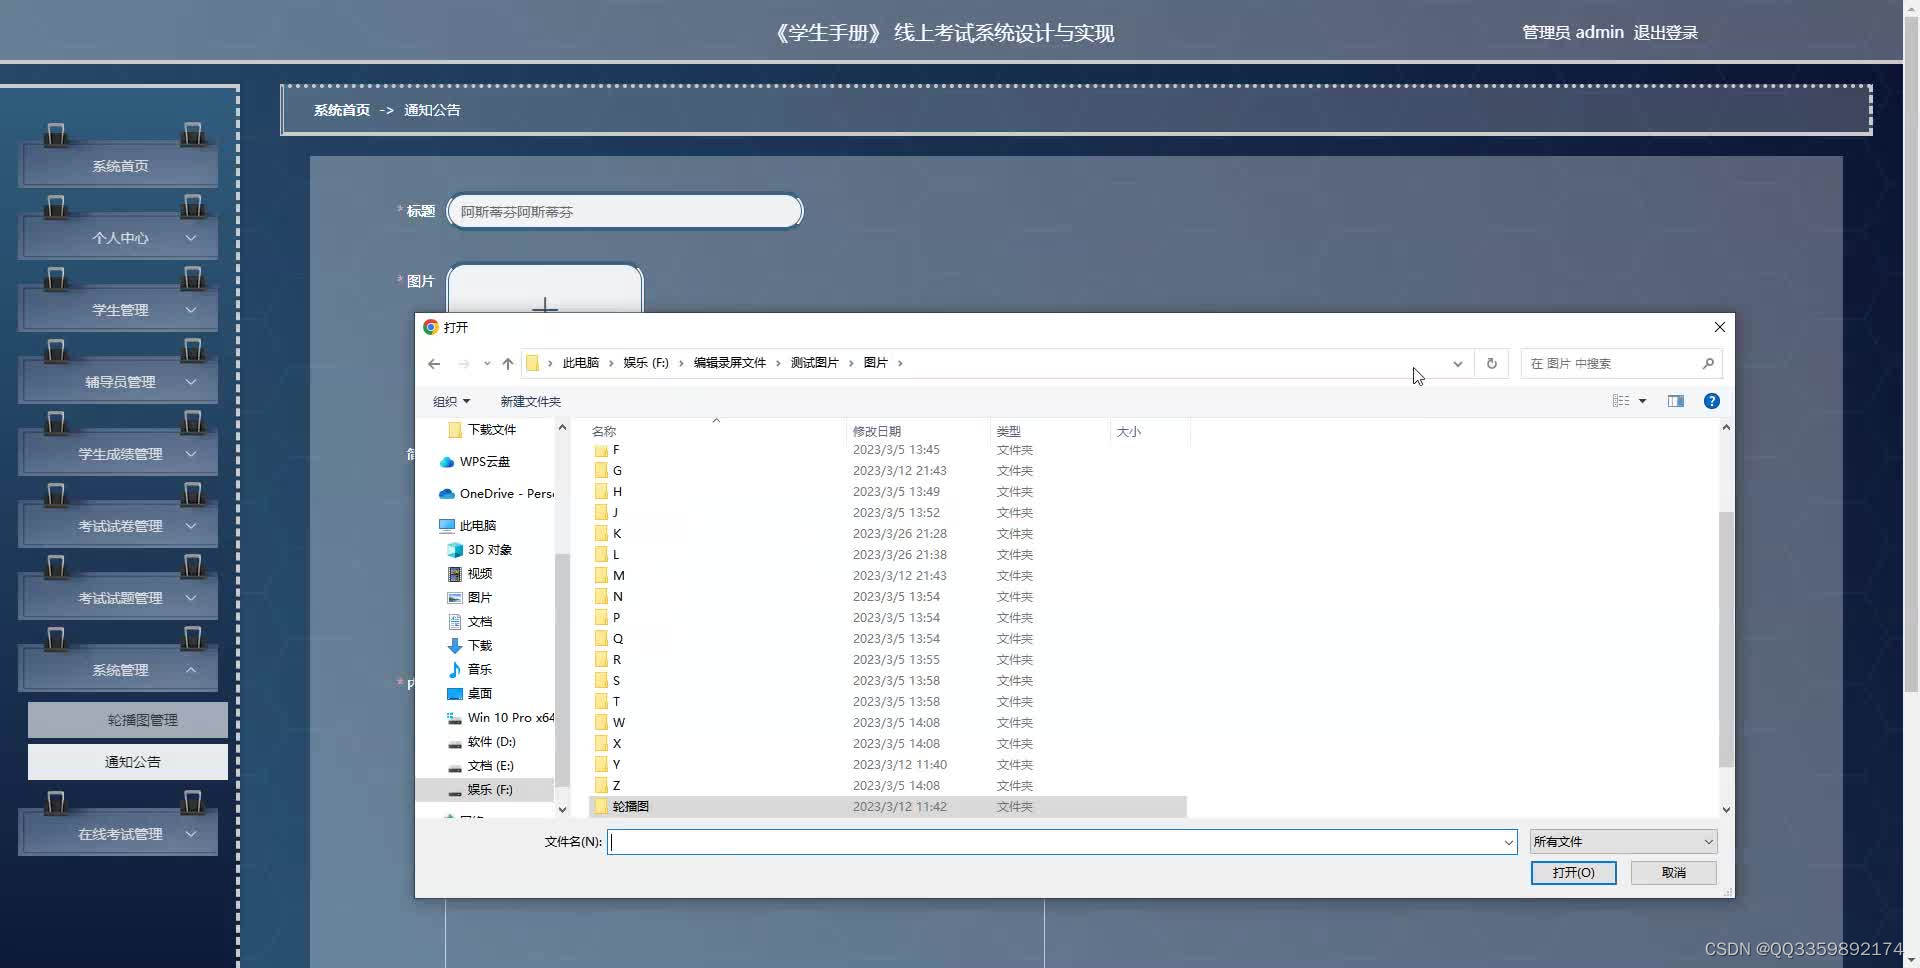Select folder 轮播图 in file list
The width and height of the screenshot is (1920, 968).
pyautogui.click(x=887, y=806)
